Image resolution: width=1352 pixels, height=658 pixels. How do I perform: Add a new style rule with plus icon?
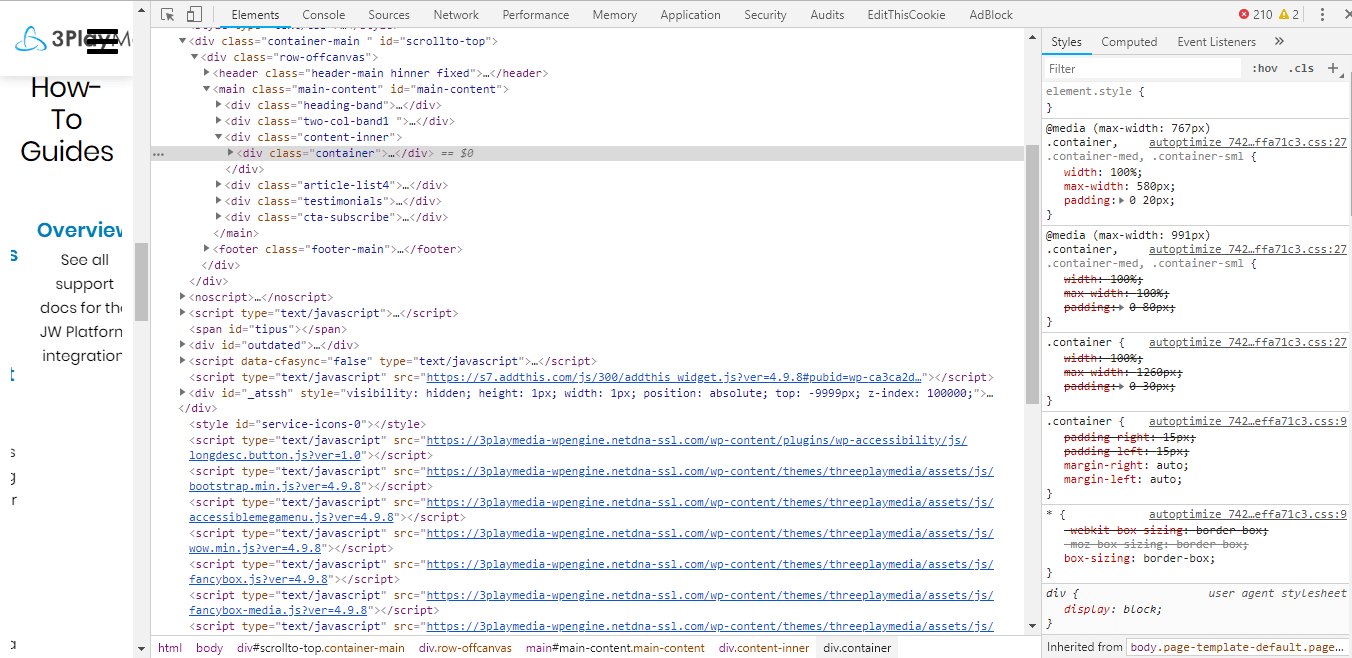point(1333,68)
